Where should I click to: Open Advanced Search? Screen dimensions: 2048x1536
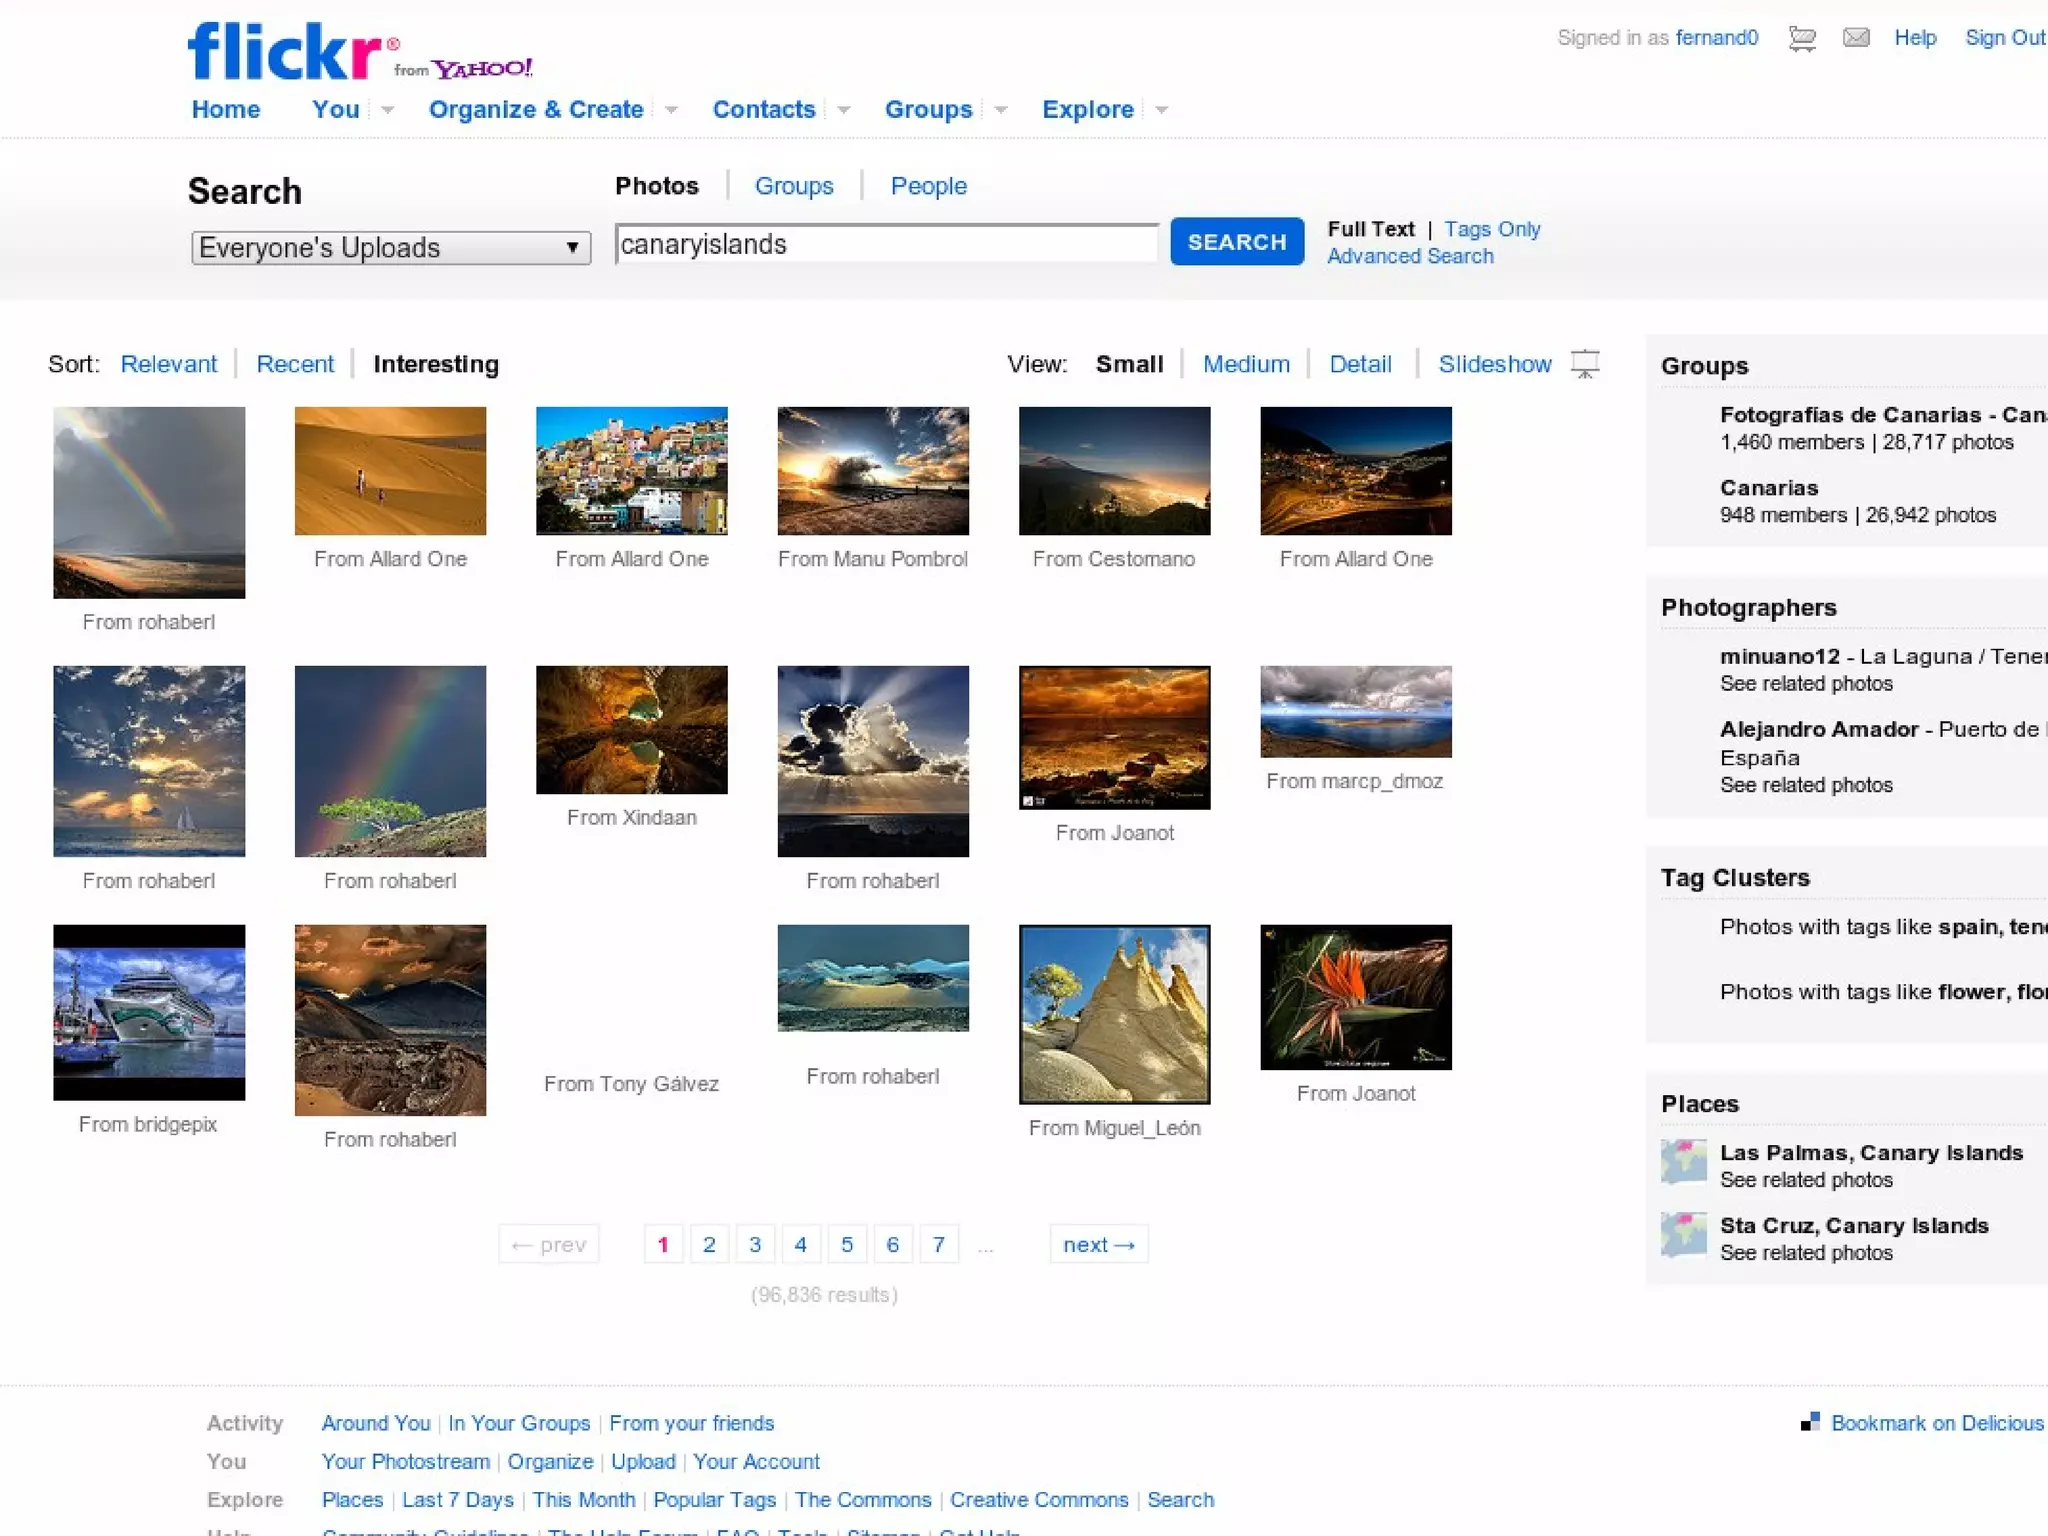coord(1410,256)
